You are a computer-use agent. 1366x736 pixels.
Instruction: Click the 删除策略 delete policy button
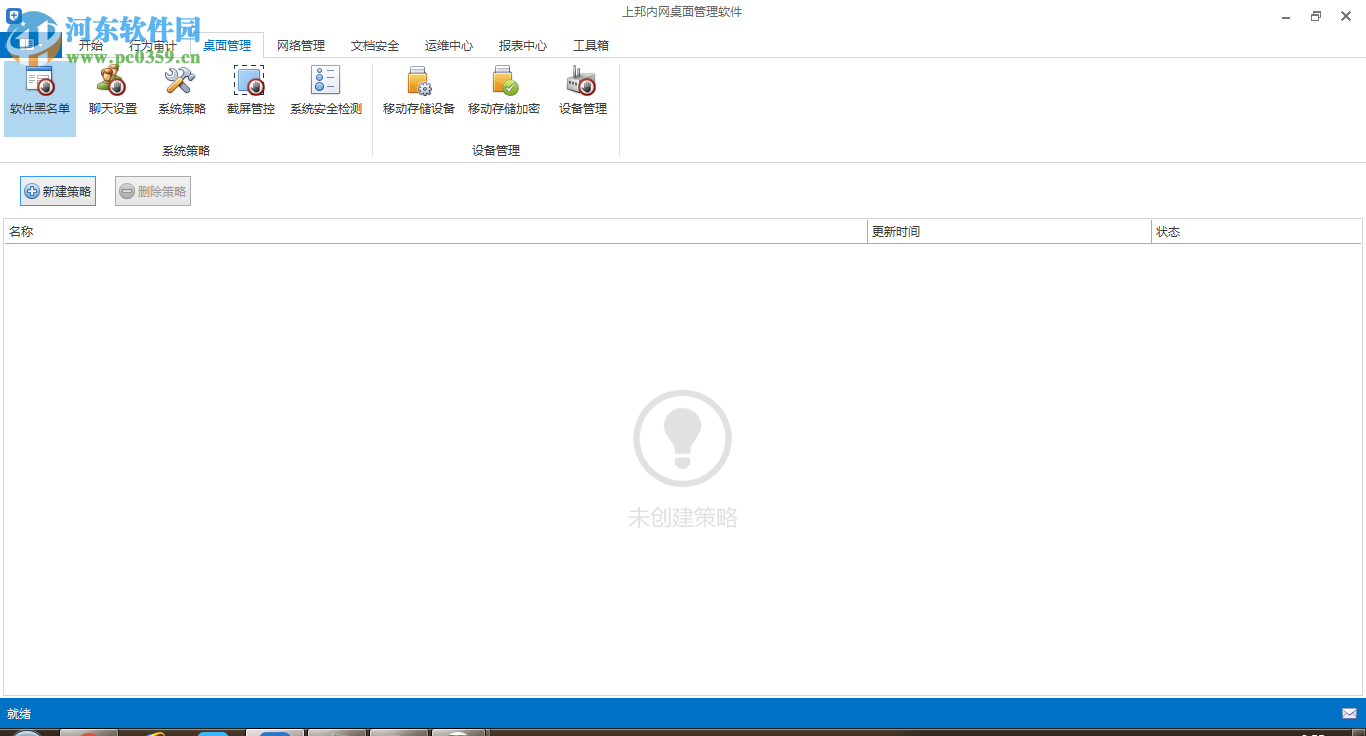[x=152, y=190]
